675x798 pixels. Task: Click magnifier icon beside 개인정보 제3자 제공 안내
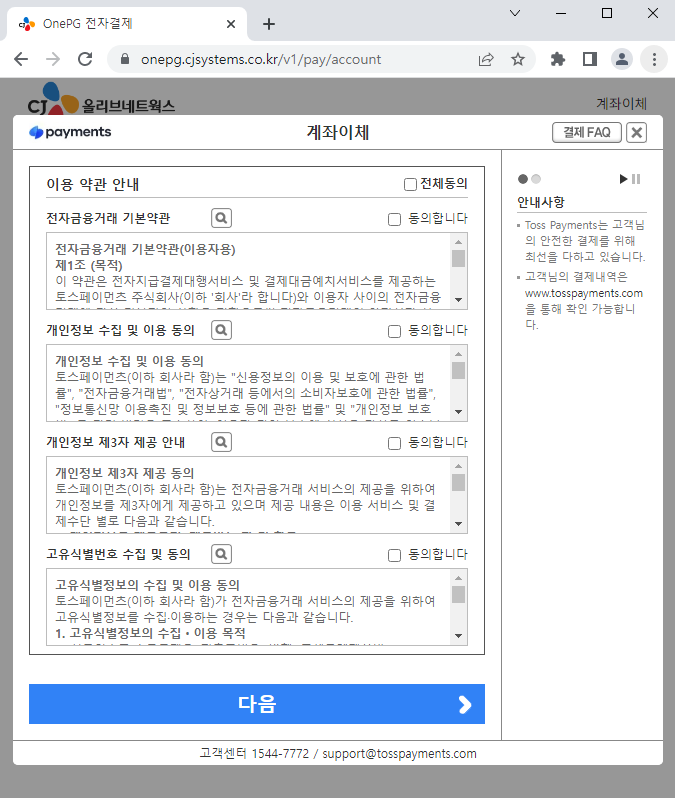(221, 442)
